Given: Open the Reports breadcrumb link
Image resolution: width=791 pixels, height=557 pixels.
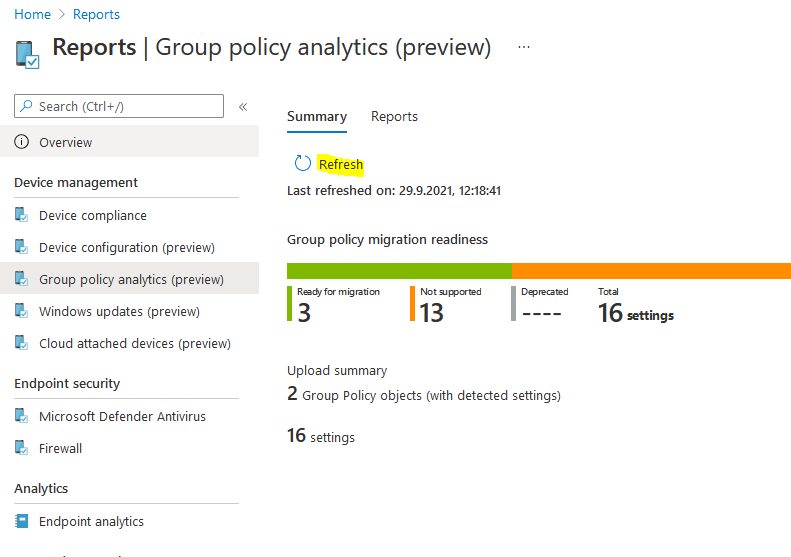Looking at the screenshot, I should click(x=96, y=14).
